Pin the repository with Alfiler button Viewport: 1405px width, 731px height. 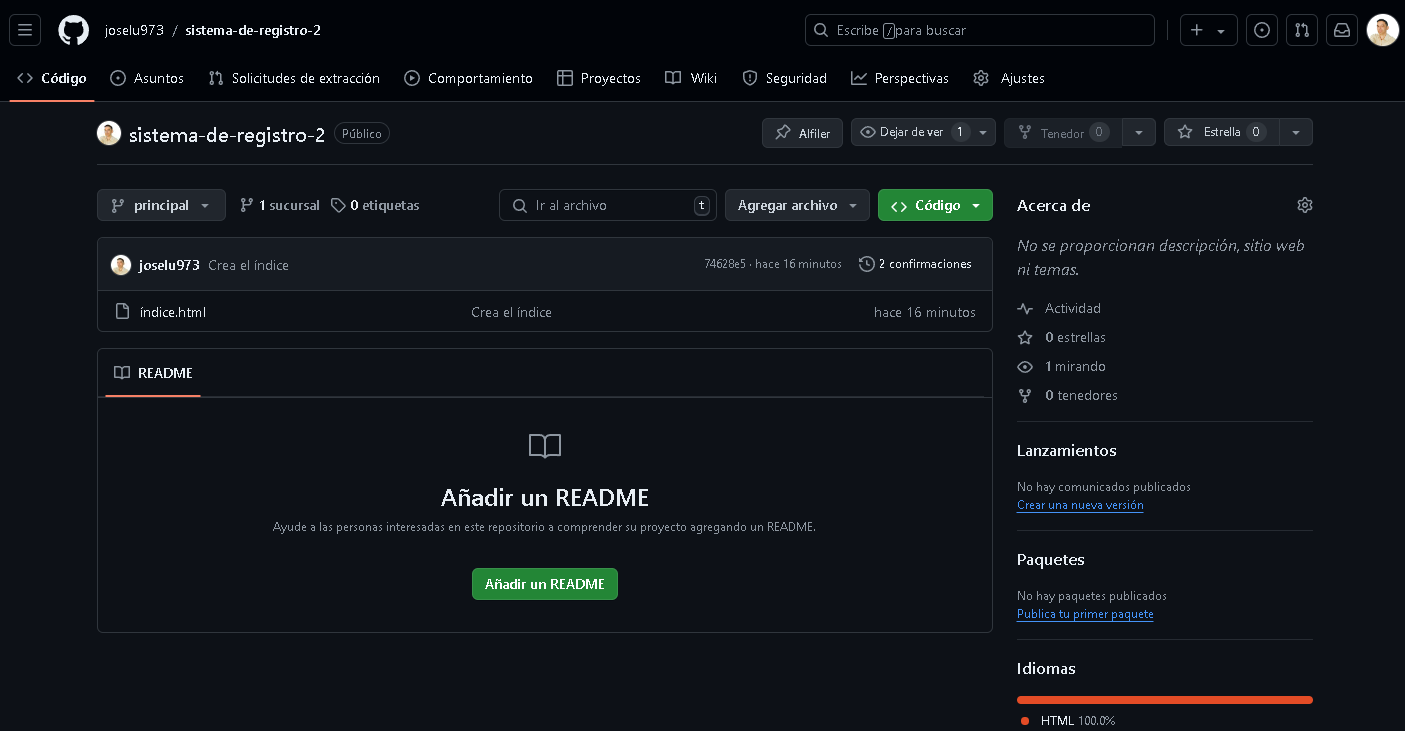(x=802, y=133)
